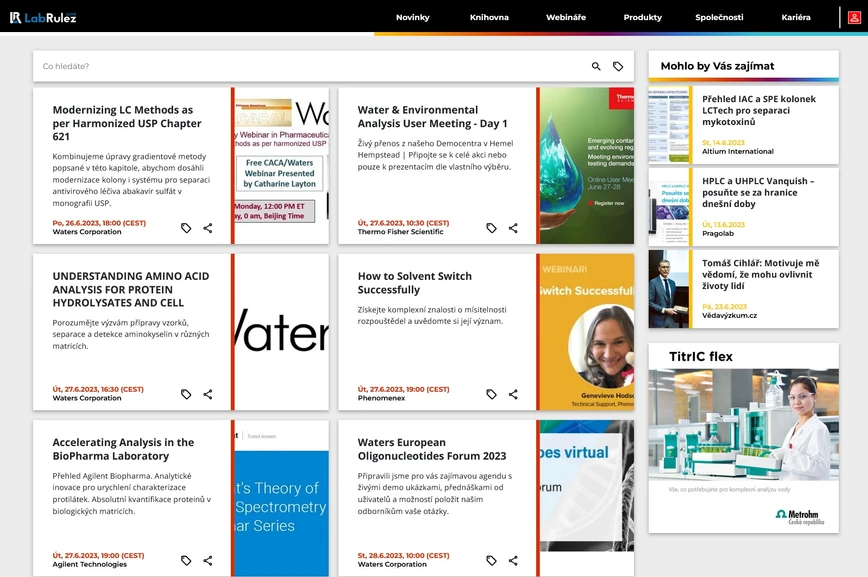The image size is (868, 577).
Task: Open 'Přehled IAC a SPE kolonek' article
Action: 759,110
